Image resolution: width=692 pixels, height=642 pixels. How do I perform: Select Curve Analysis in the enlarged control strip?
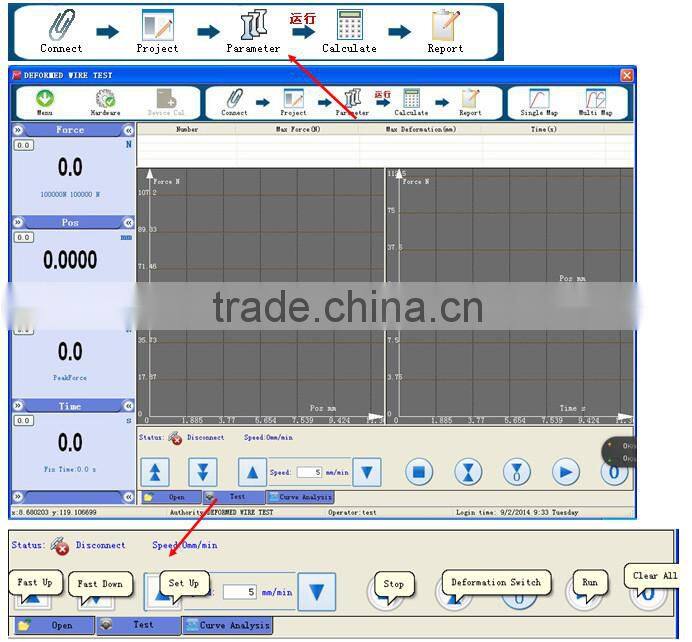227,626
